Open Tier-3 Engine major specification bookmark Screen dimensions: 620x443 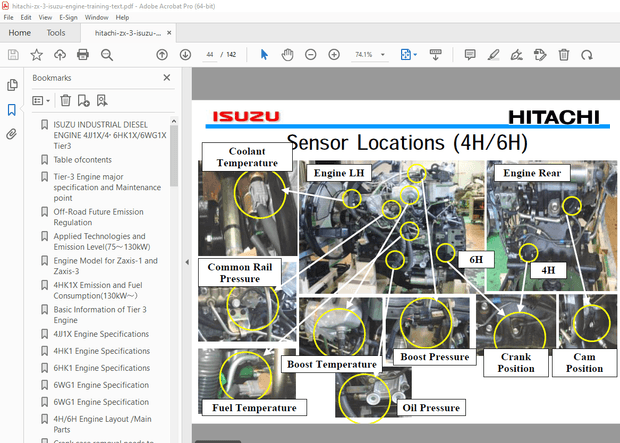[107, 187]
